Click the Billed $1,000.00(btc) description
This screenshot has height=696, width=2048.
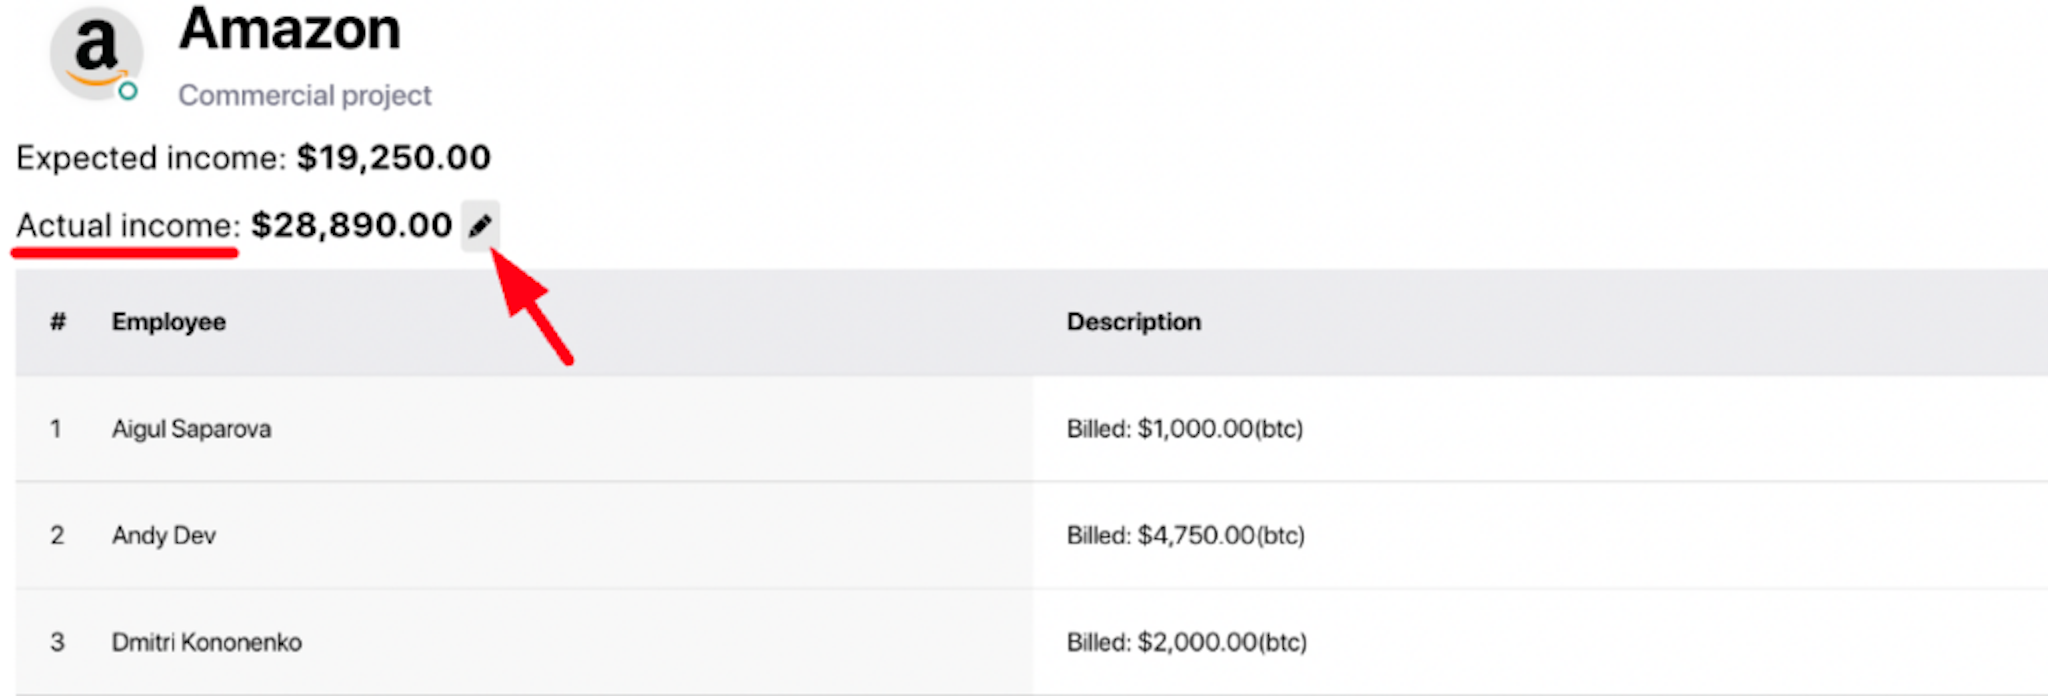pyautogui.click(x=1185, y=429)
